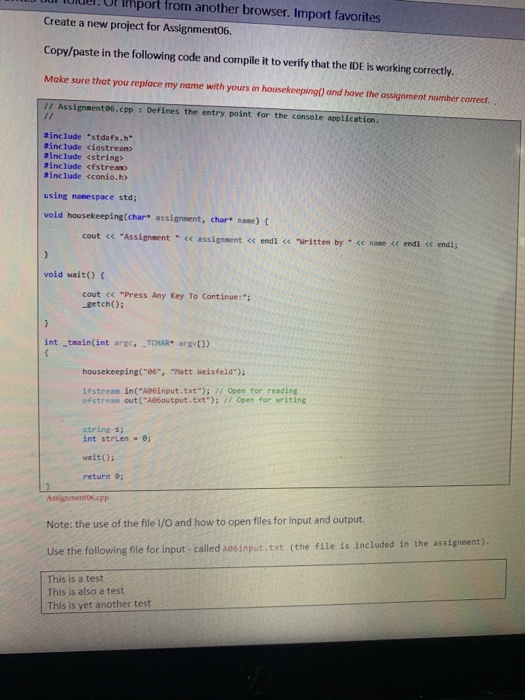Click the 'wait();' call in _tmain
Viewport: 525px width, 700px height.
click(x=99, y=458)
